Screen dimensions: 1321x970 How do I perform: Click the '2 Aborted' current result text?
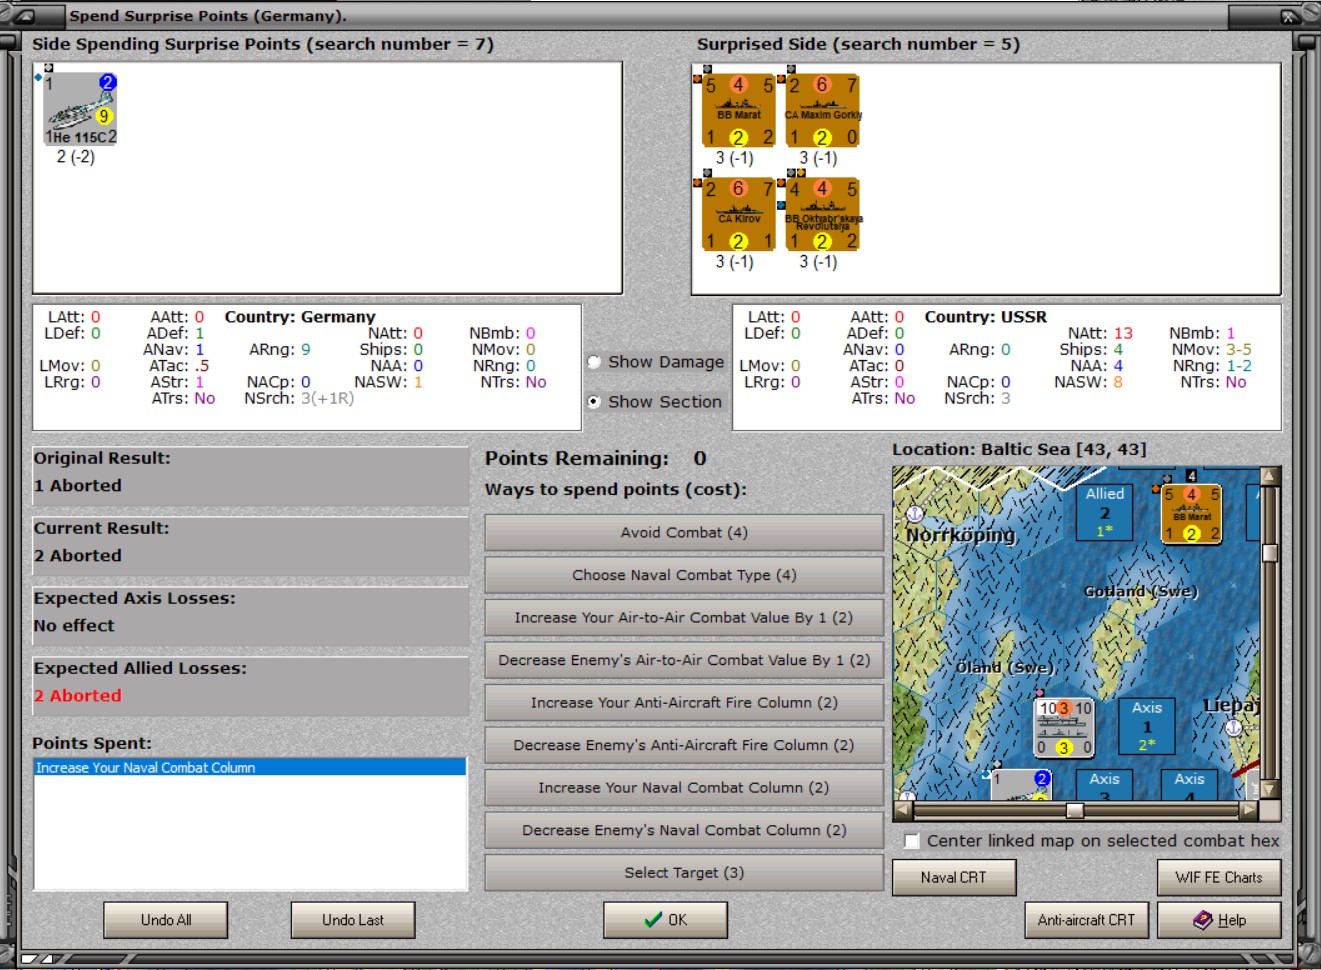(78, 555)
